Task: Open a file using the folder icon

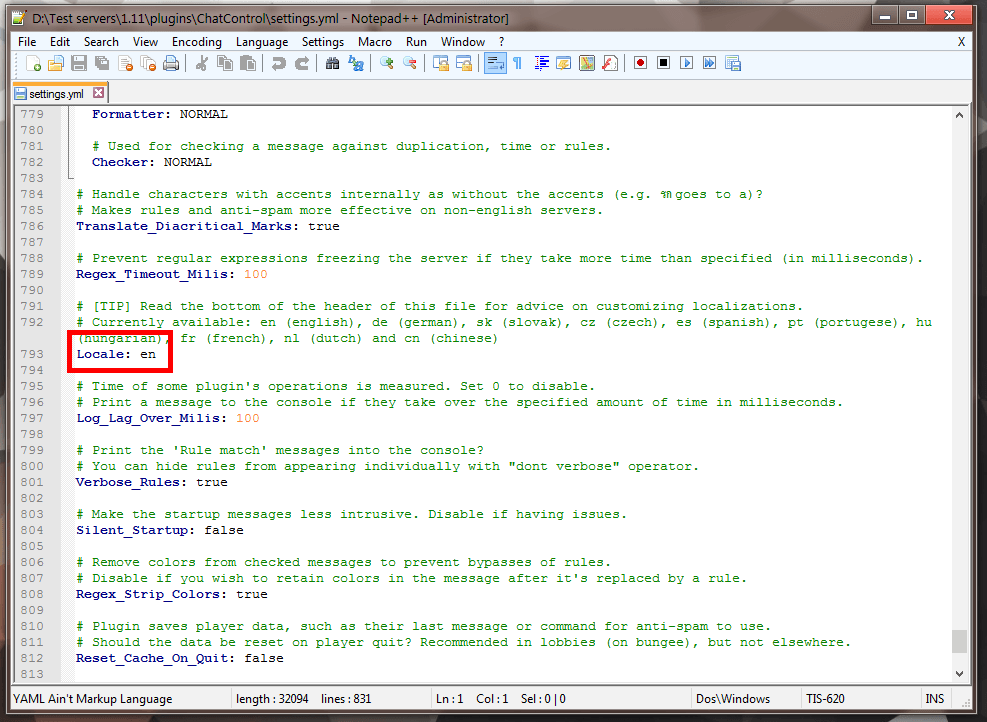Action: pos(56,64)
